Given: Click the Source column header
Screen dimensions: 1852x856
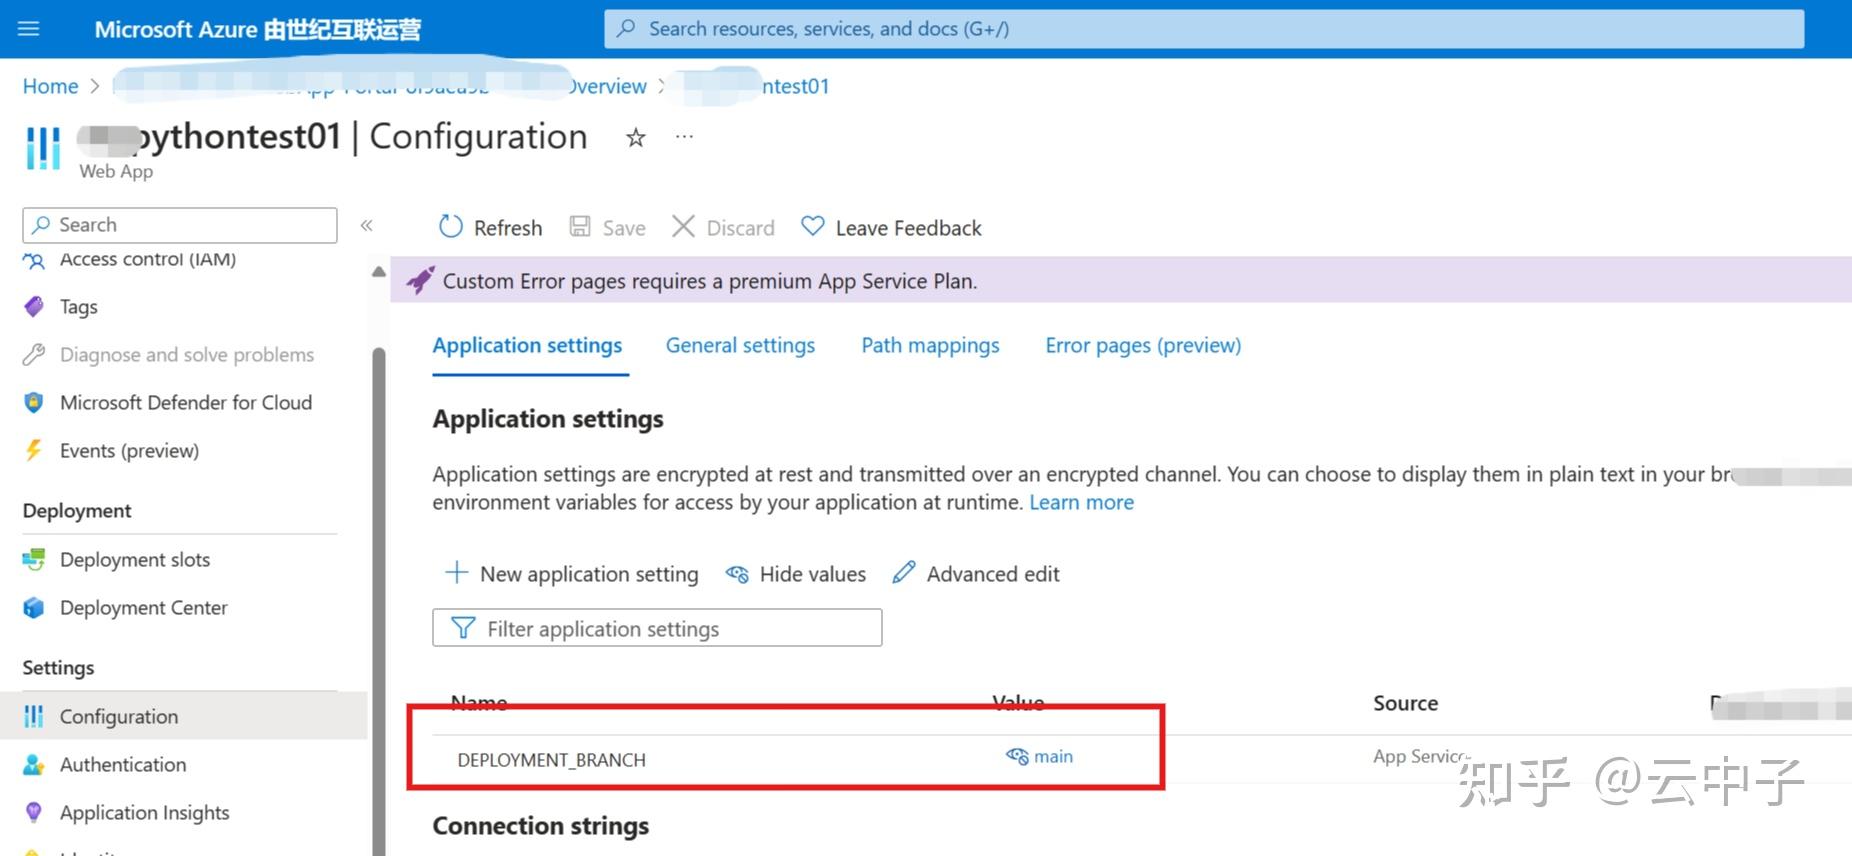Looking at the screenshot, I should (x=1405, y=703).
